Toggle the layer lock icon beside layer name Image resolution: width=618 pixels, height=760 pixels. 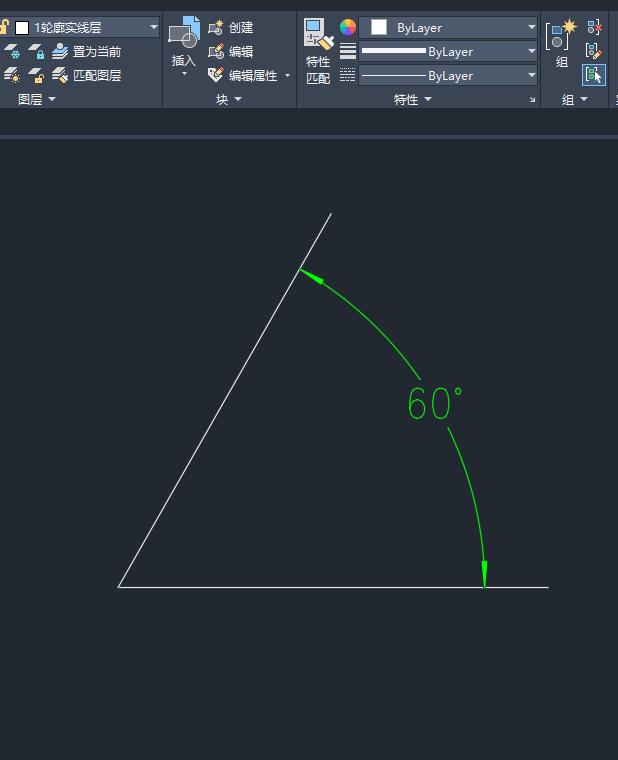tap(4, 28)
